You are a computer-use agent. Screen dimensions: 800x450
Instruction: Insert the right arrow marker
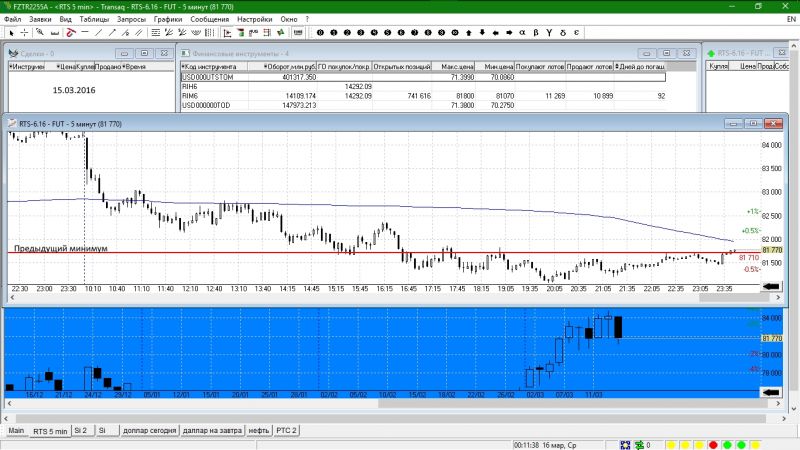click(x=509, y=33)
